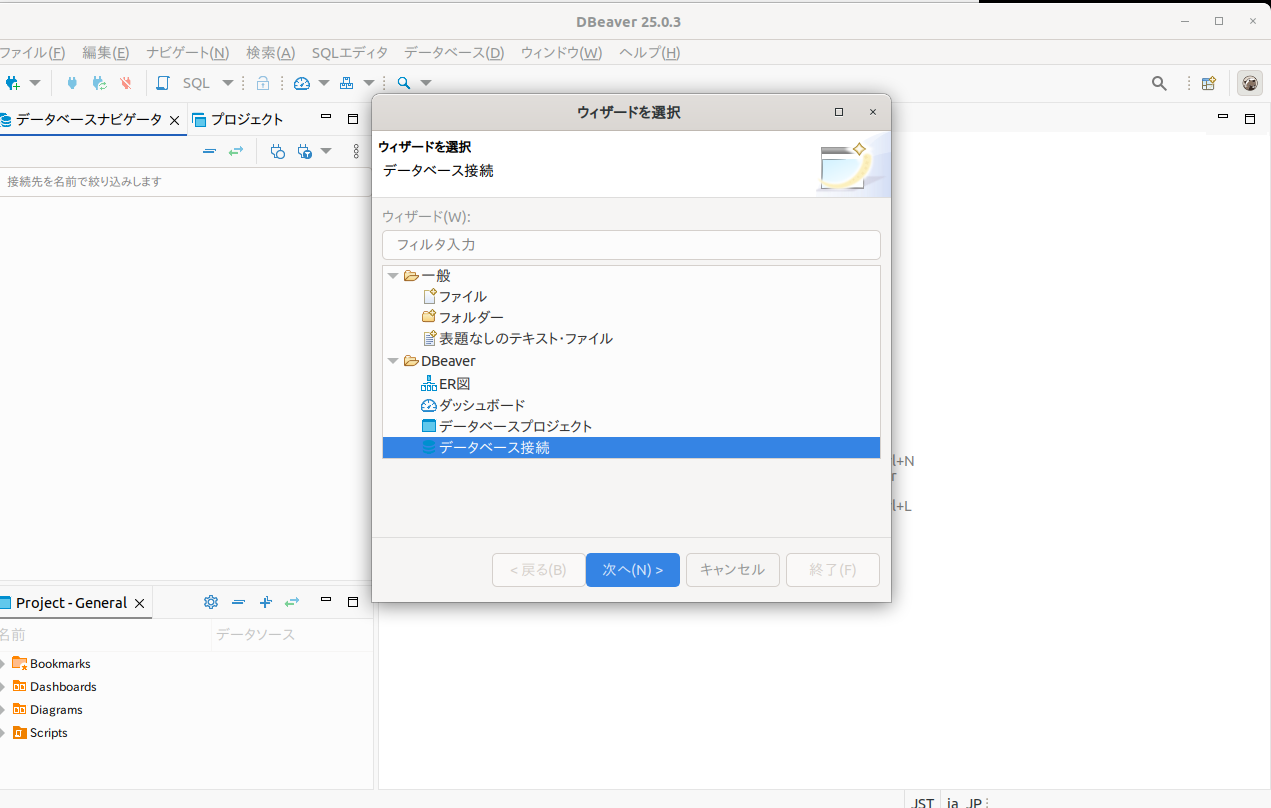Close the Project - General tab
The image size is (1271, 808).
tap(140, 603)
